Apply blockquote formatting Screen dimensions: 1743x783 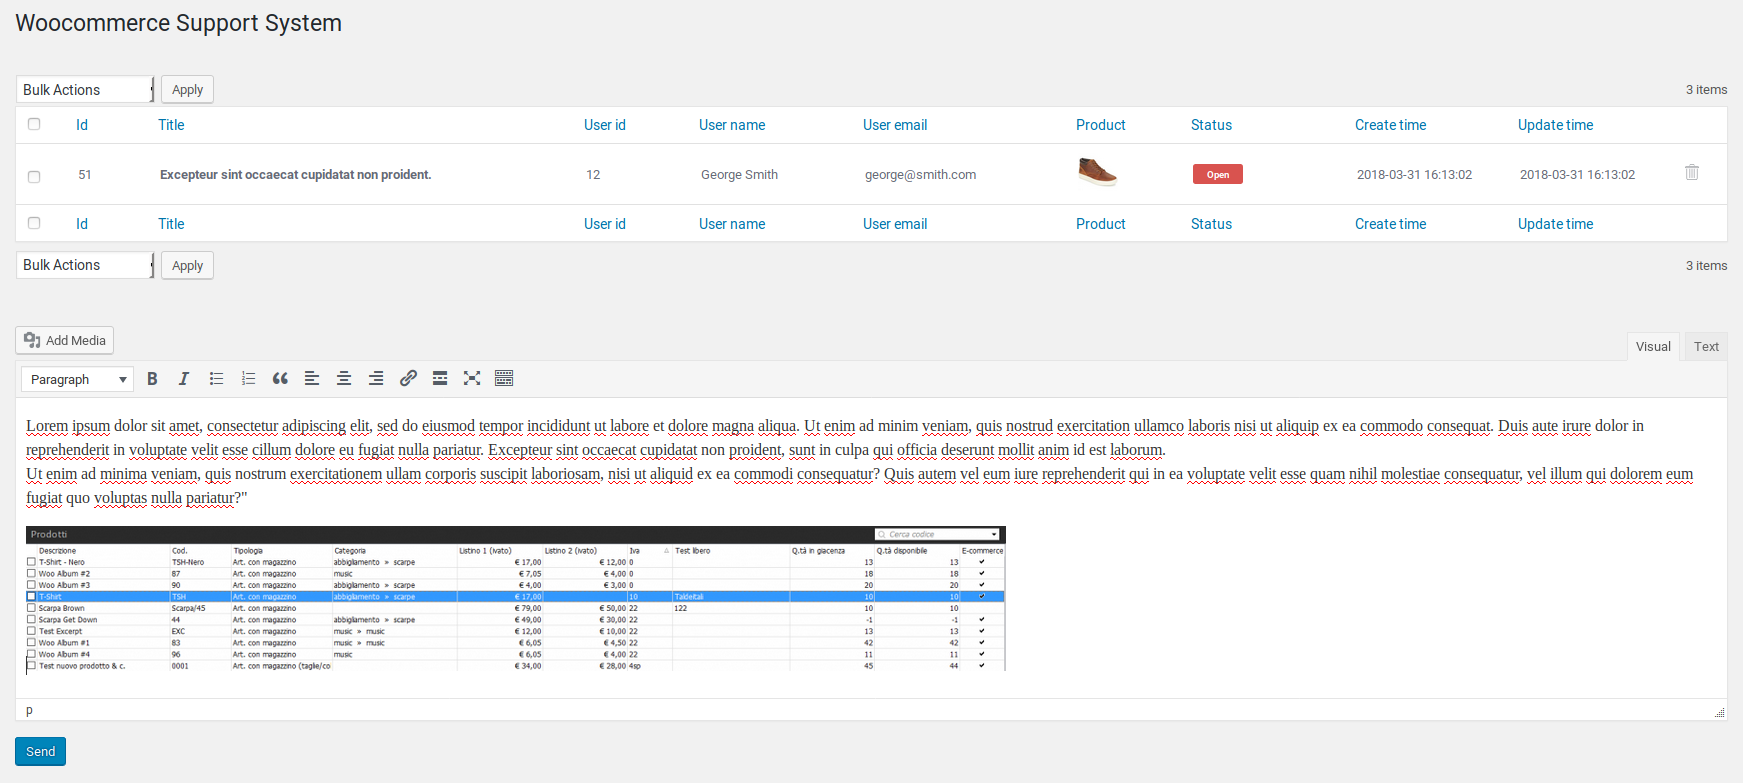280,379
